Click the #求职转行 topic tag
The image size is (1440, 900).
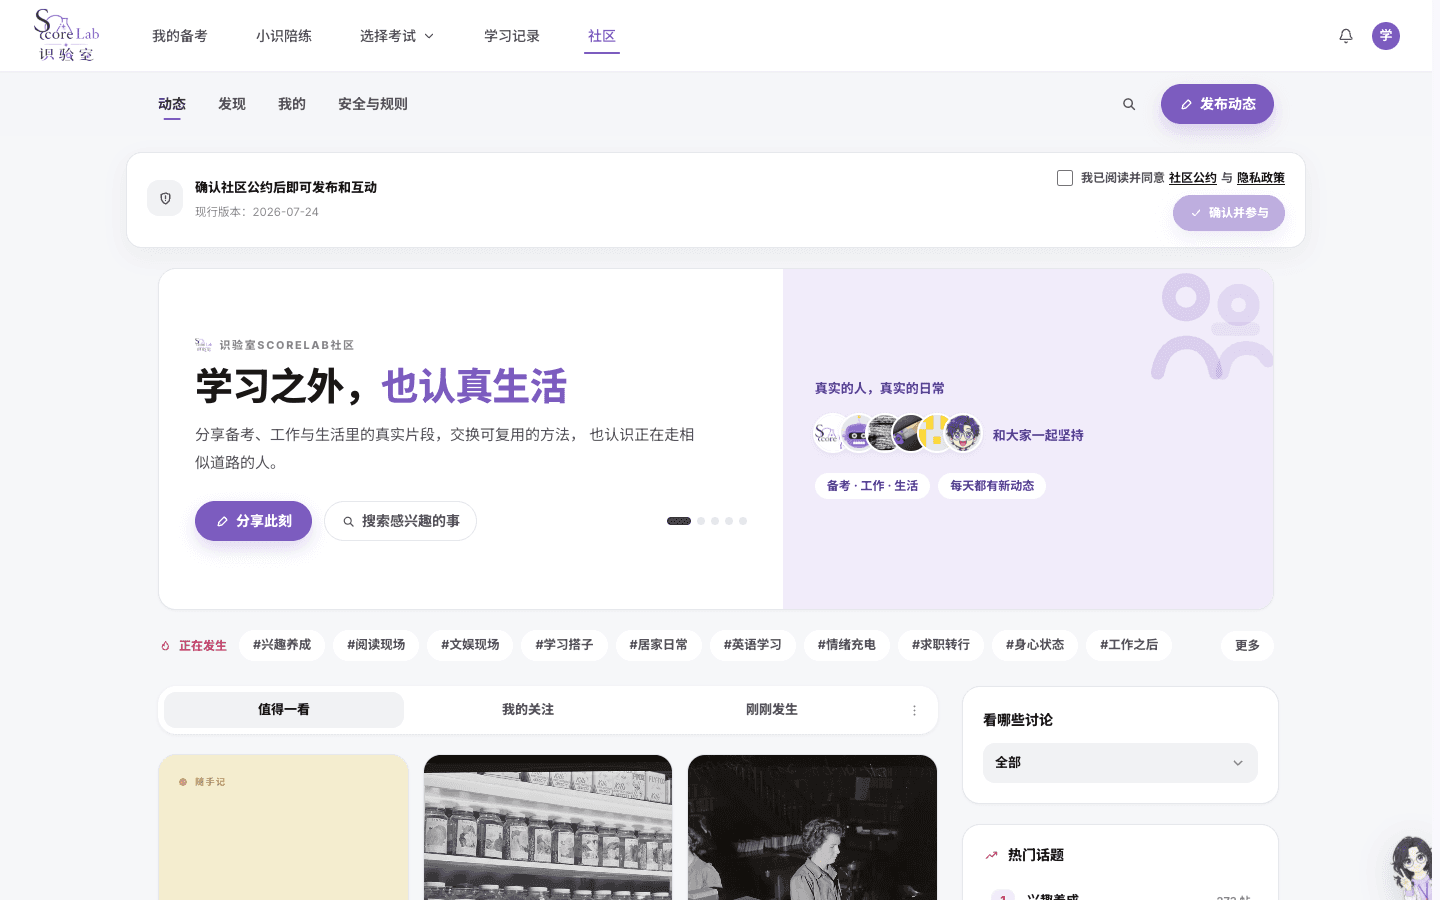click(x=941, y=645)
